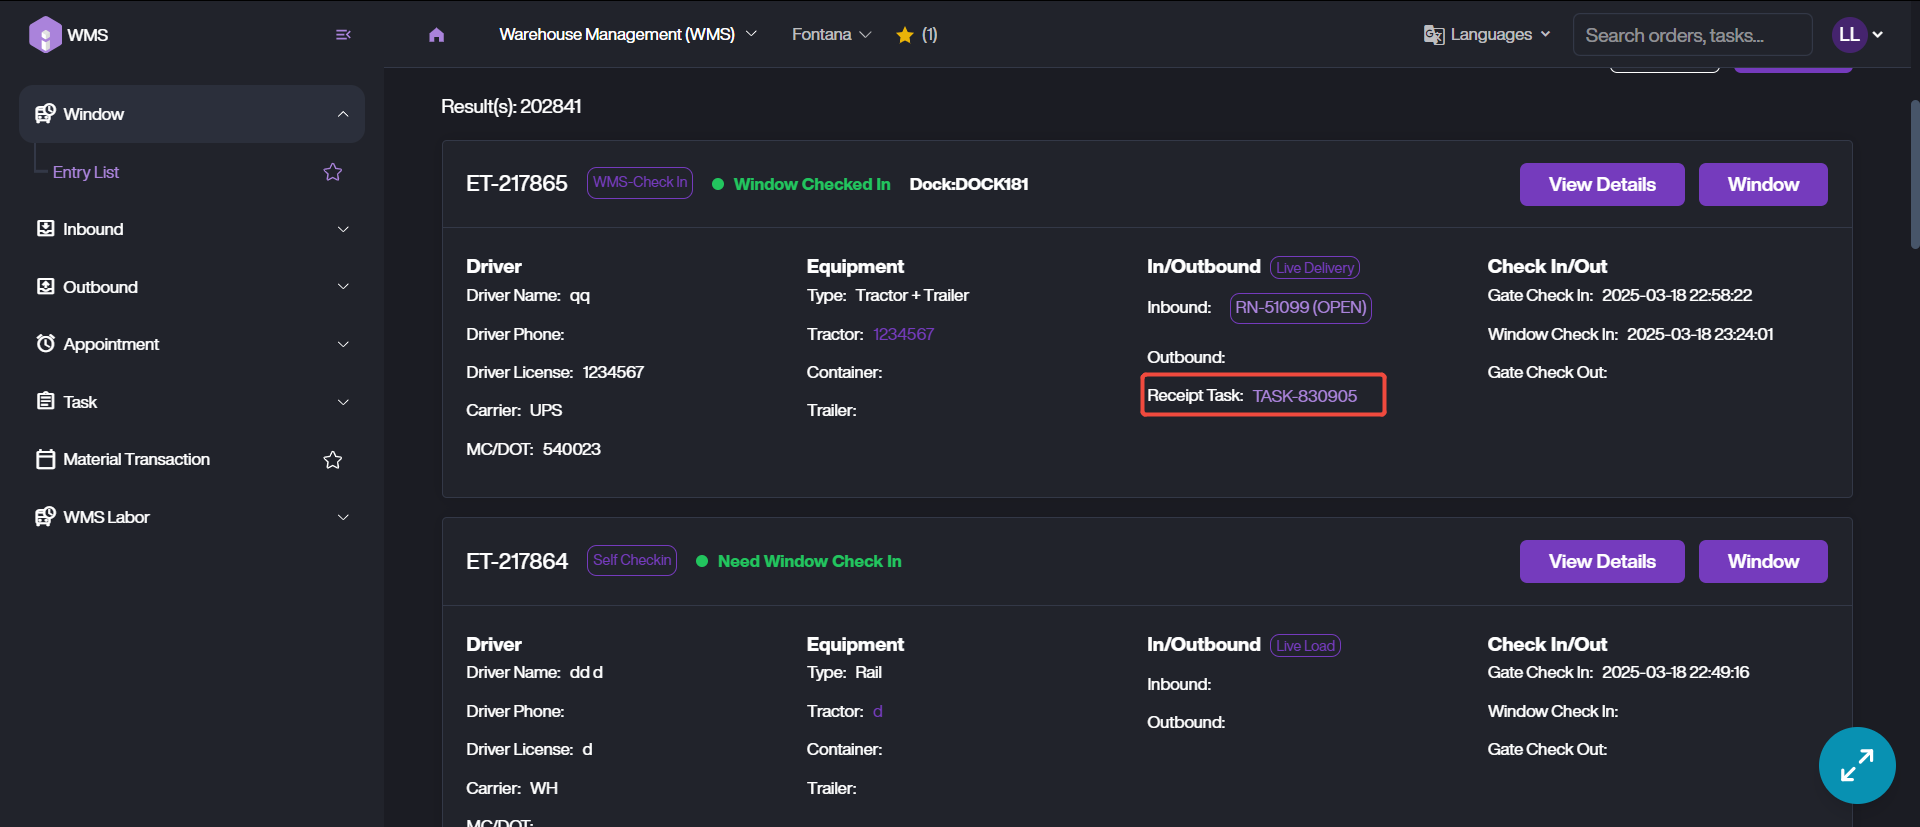Open receipt task link TASK-830905
The height and width of the screenshot is (827, 1920).
(1304, 396)
